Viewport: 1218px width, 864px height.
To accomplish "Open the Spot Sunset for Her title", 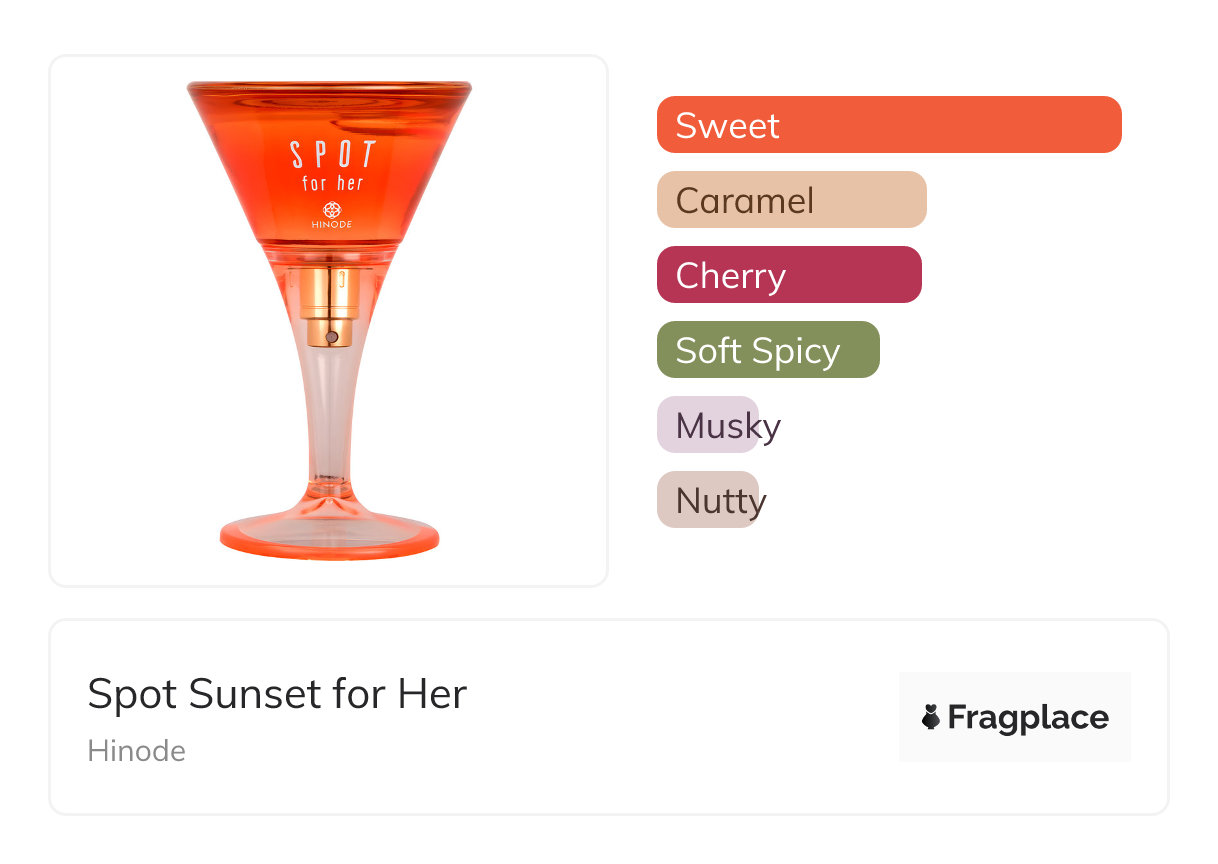I will [277, 694].
